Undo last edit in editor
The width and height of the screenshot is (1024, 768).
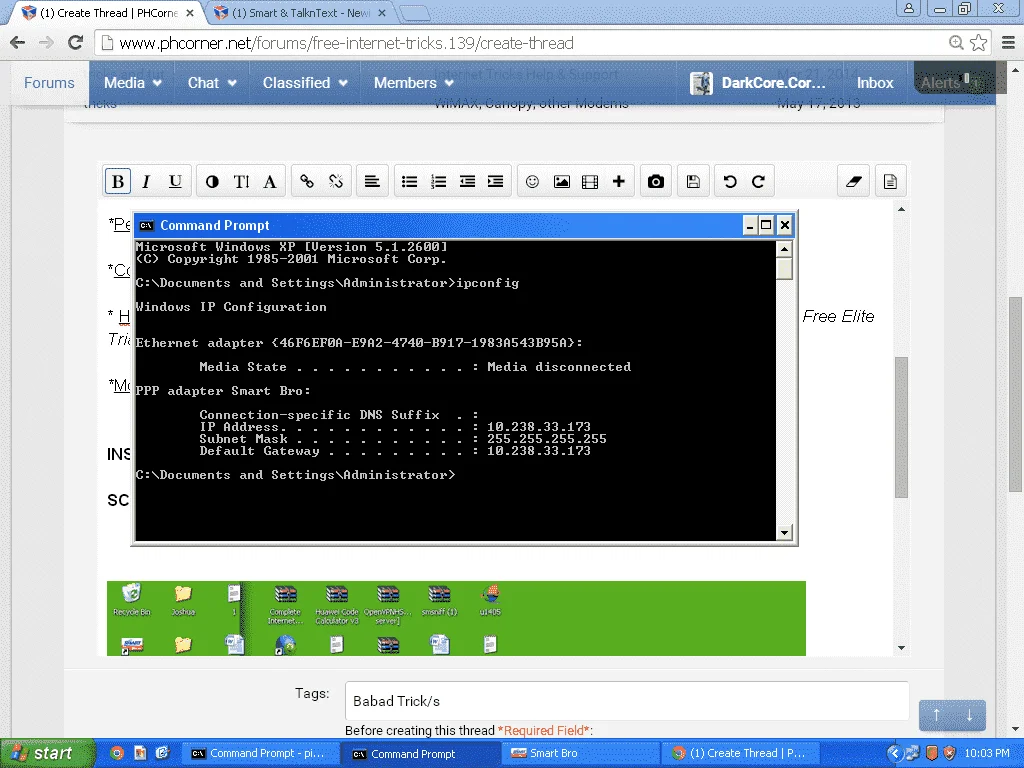(730, 182)
